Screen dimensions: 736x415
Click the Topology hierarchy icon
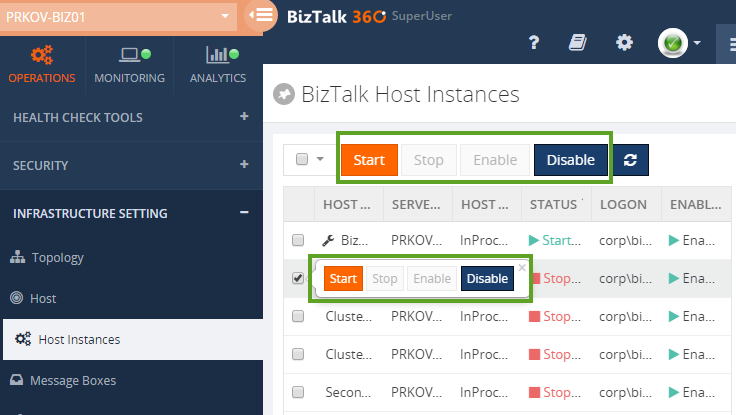(17, 257)
